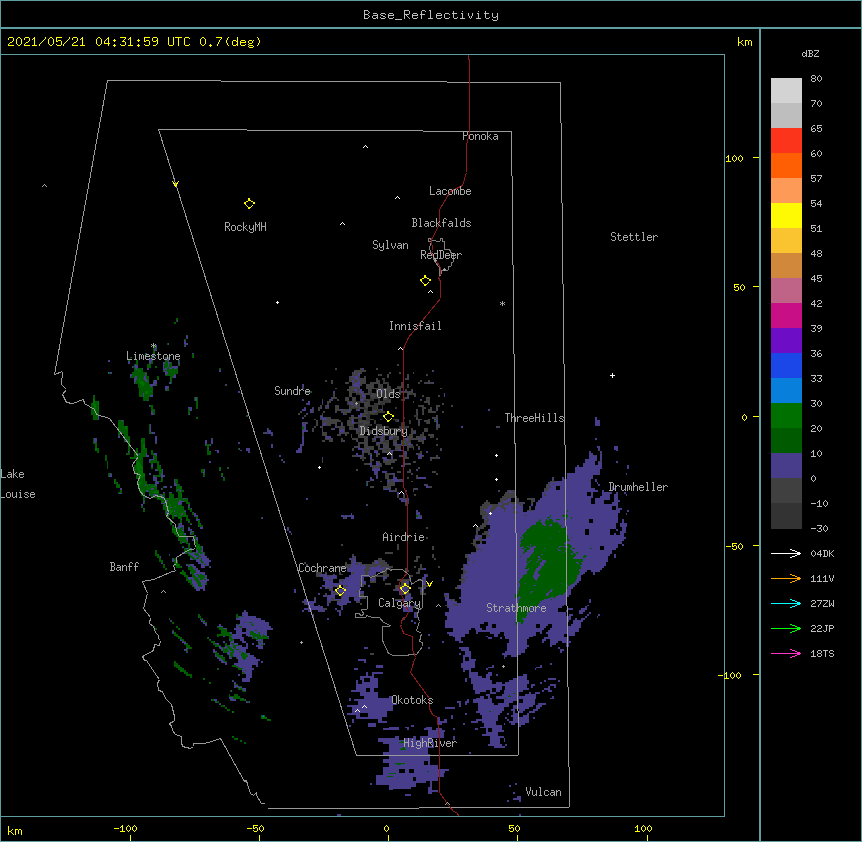
Task: Click the Innisfail label
Action: click(x=415, y=326)
